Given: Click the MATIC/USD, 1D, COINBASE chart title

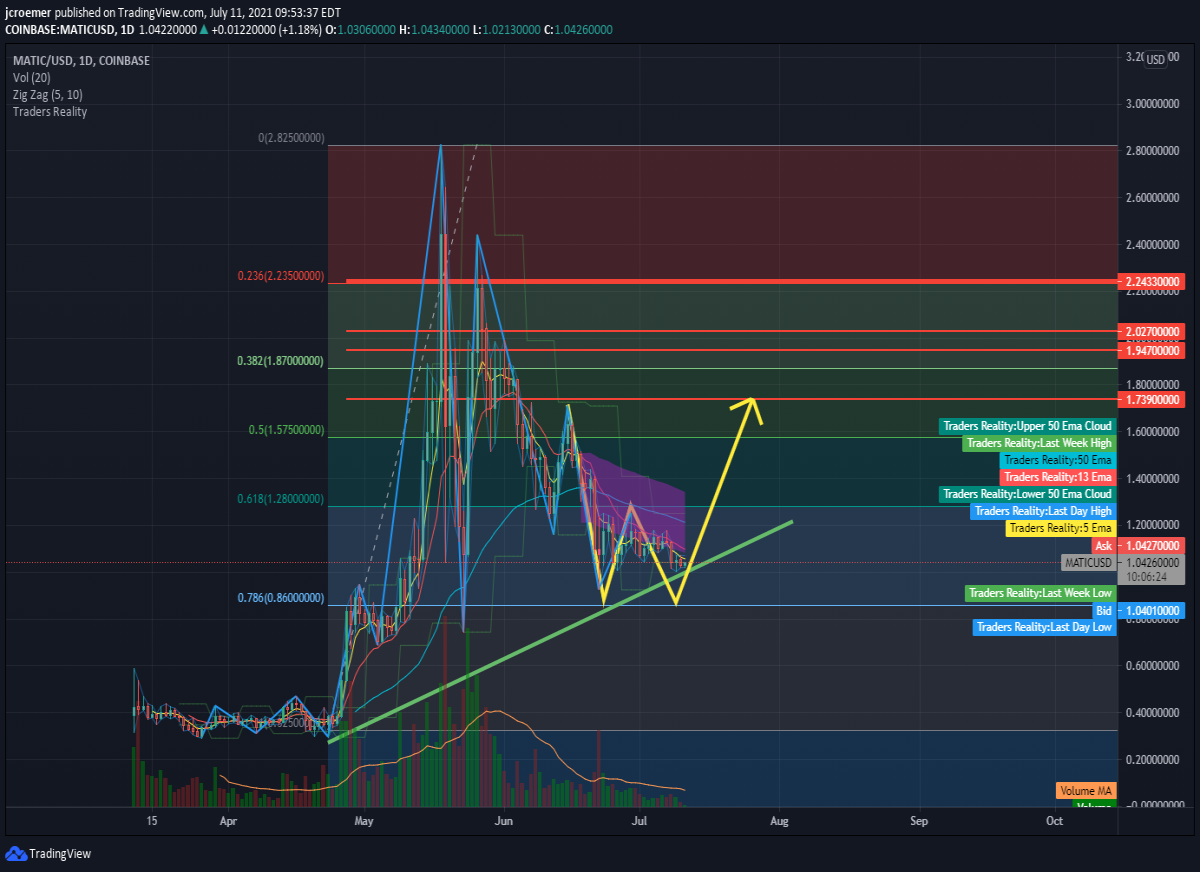Looking at the screenshot, I should pos(81,60).
